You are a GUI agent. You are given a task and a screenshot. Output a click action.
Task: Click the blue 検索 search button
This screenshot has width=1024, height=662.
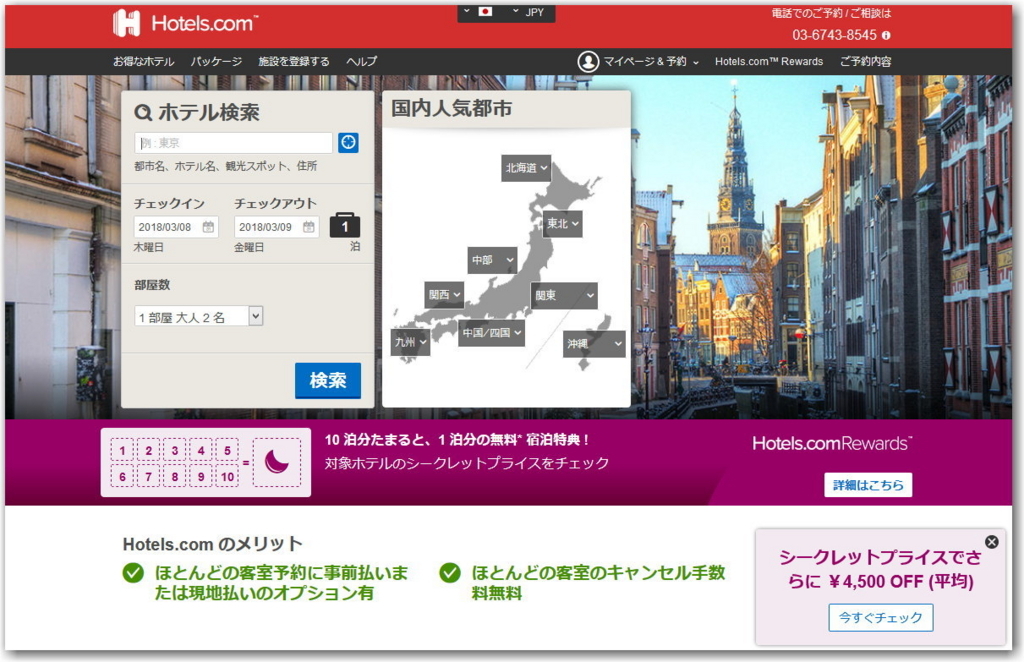tap(328, 381)
